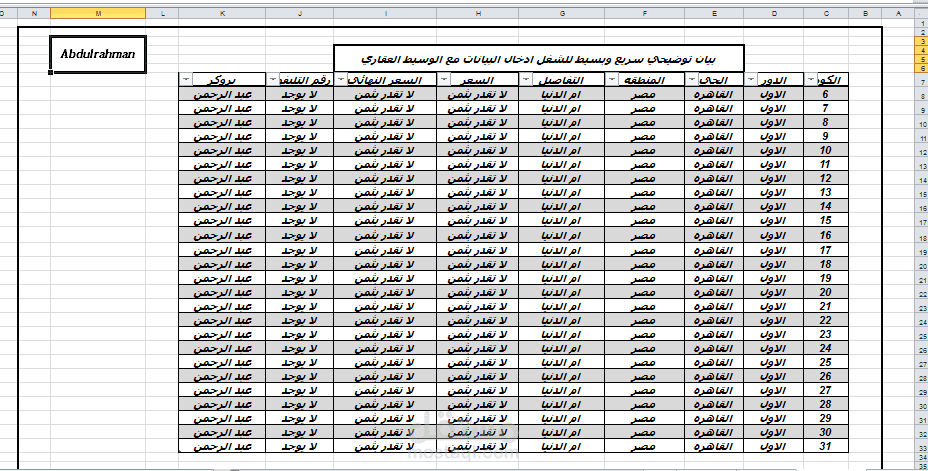Screen dimensions: 928x471
Task: Open the filter dropdown on المنطقه header
Action: click(x=613, y=79)
